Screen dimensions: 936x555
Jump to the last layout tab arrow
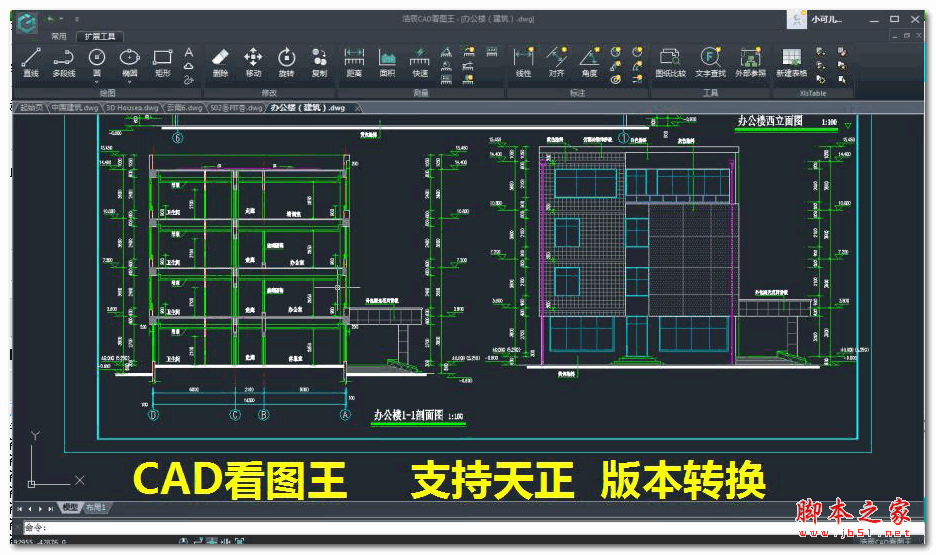pyautogui.click(x=50, y=509)
